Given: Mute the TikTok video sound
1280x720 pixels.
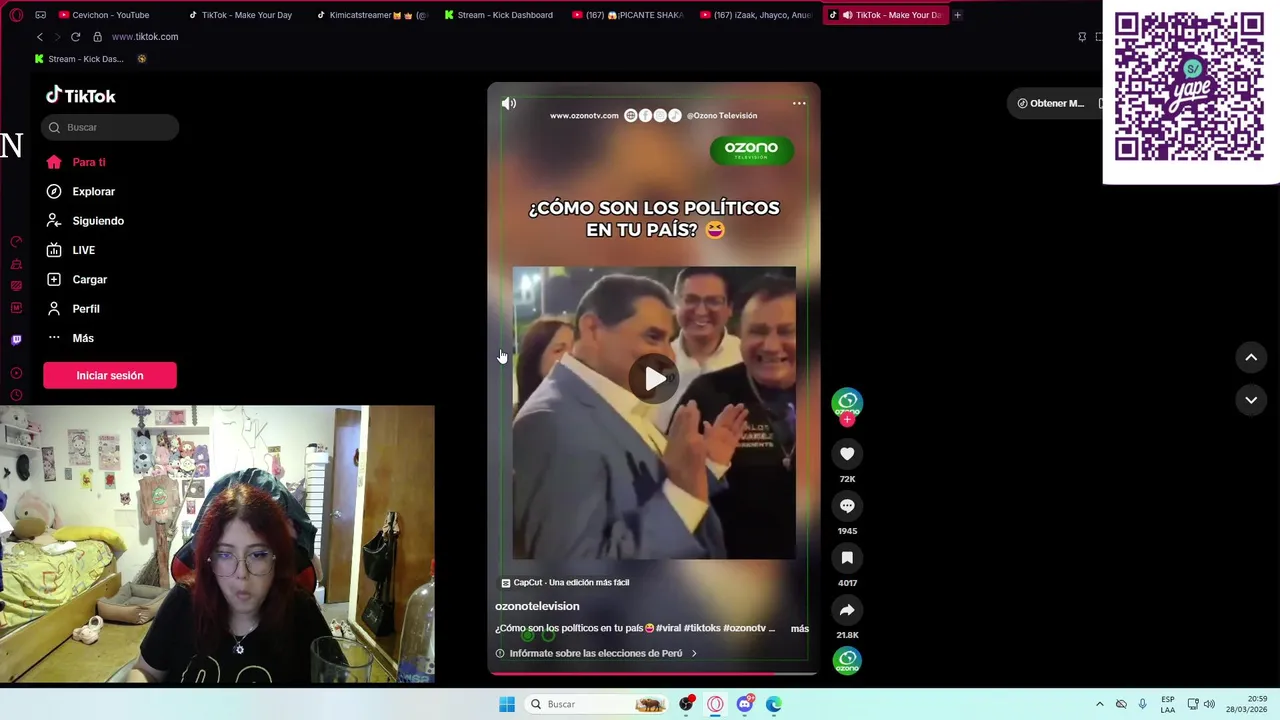Looking at the screenshot, I should point(509,103).
